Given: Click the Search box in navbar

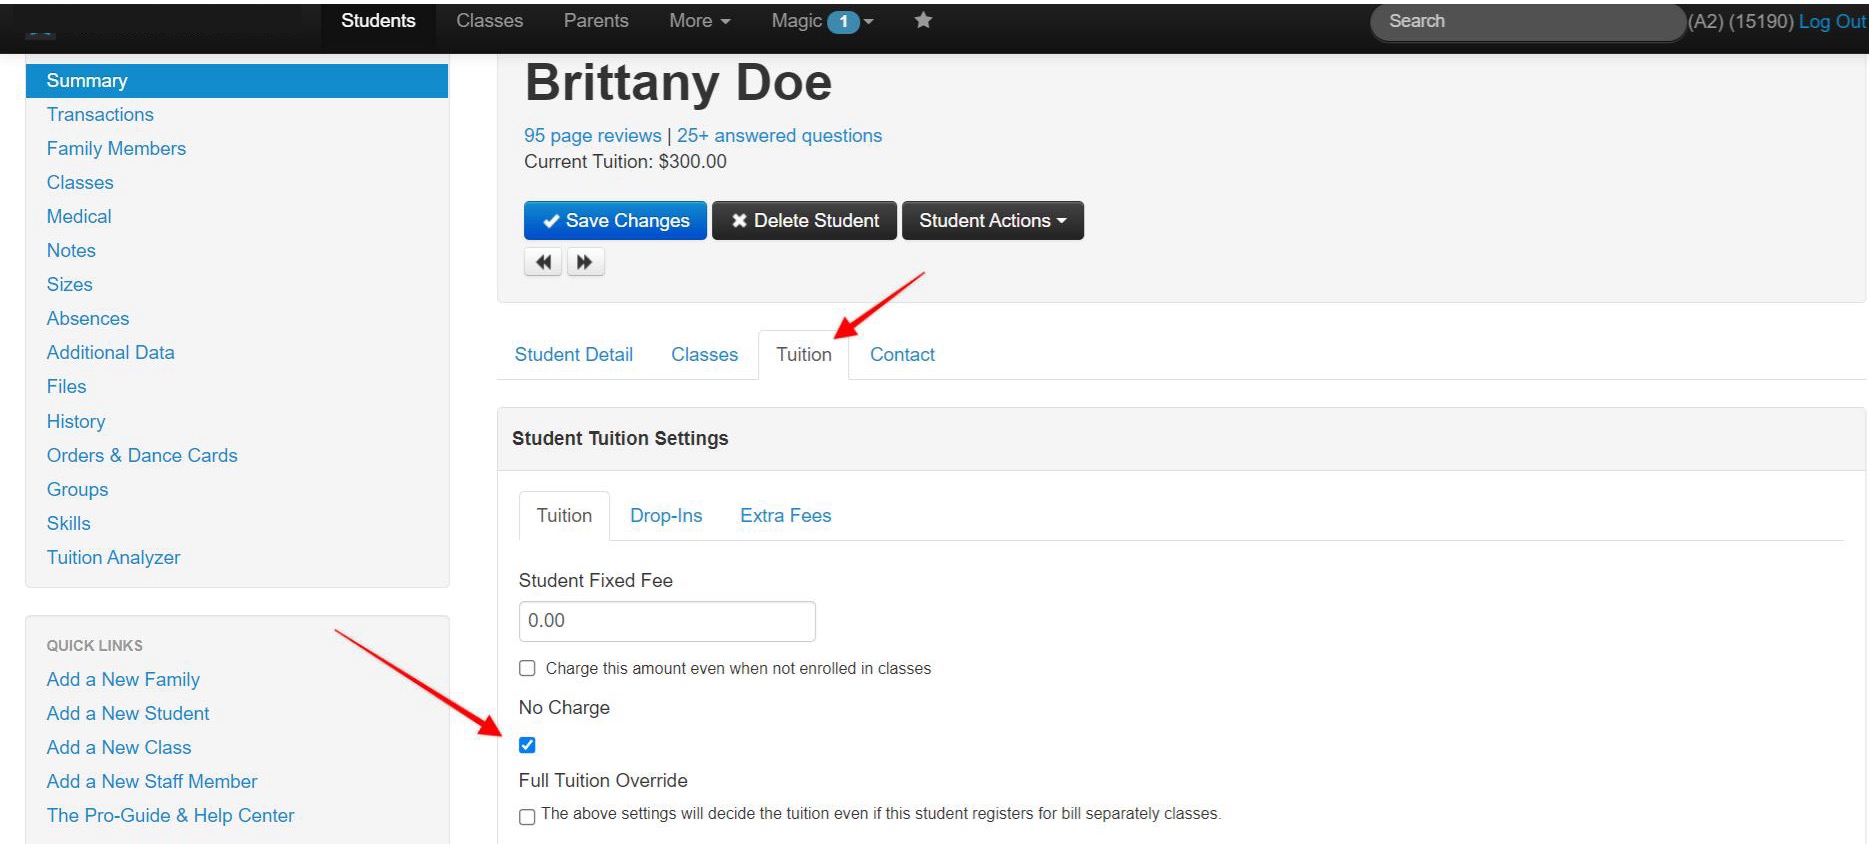Looking at the screenshot, I should (x=1526, y=22).
